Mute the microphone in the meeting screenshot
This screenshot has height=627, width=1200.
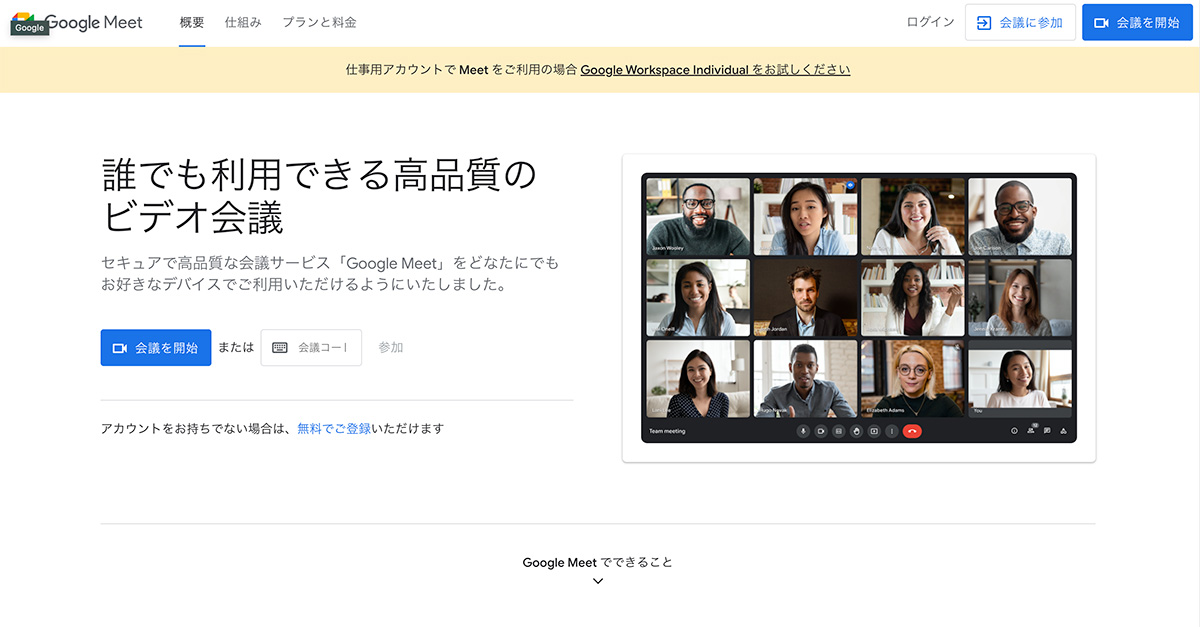pyautogui.click(x=803, y=431)
